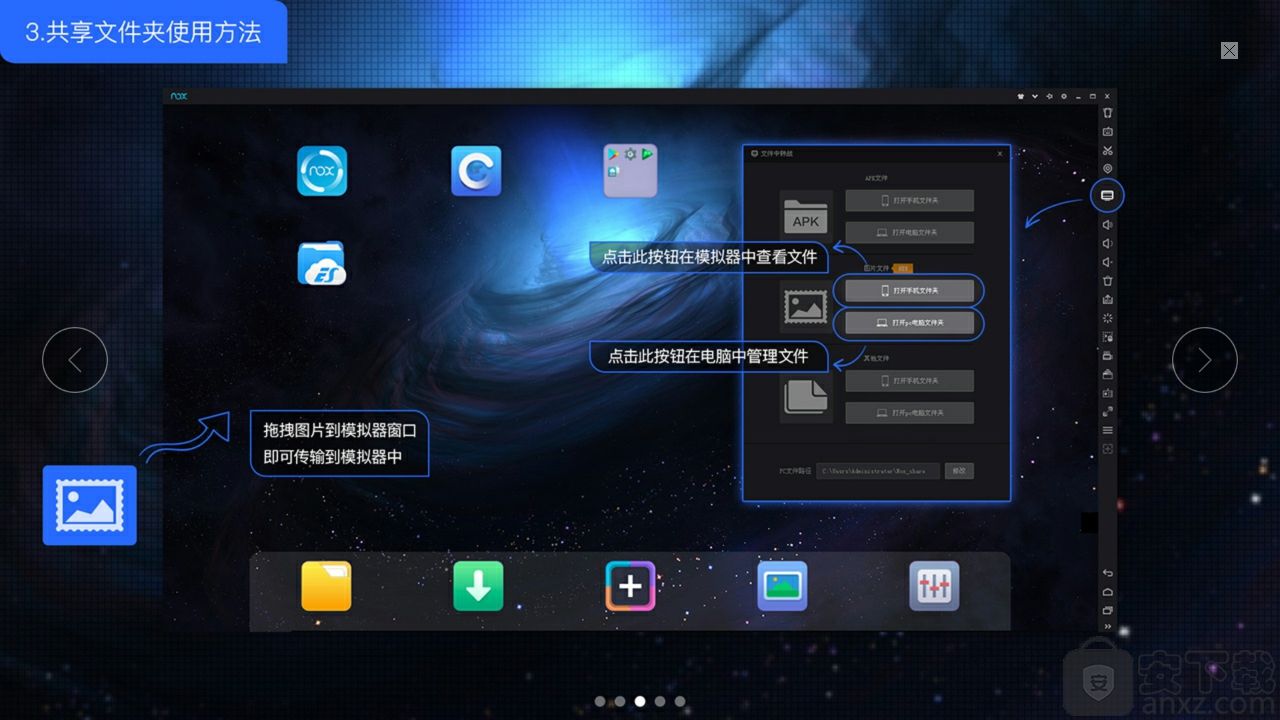Select the fifth pagination dot
The height and width of the screenshot is (720, 1280).
[680, 701]
